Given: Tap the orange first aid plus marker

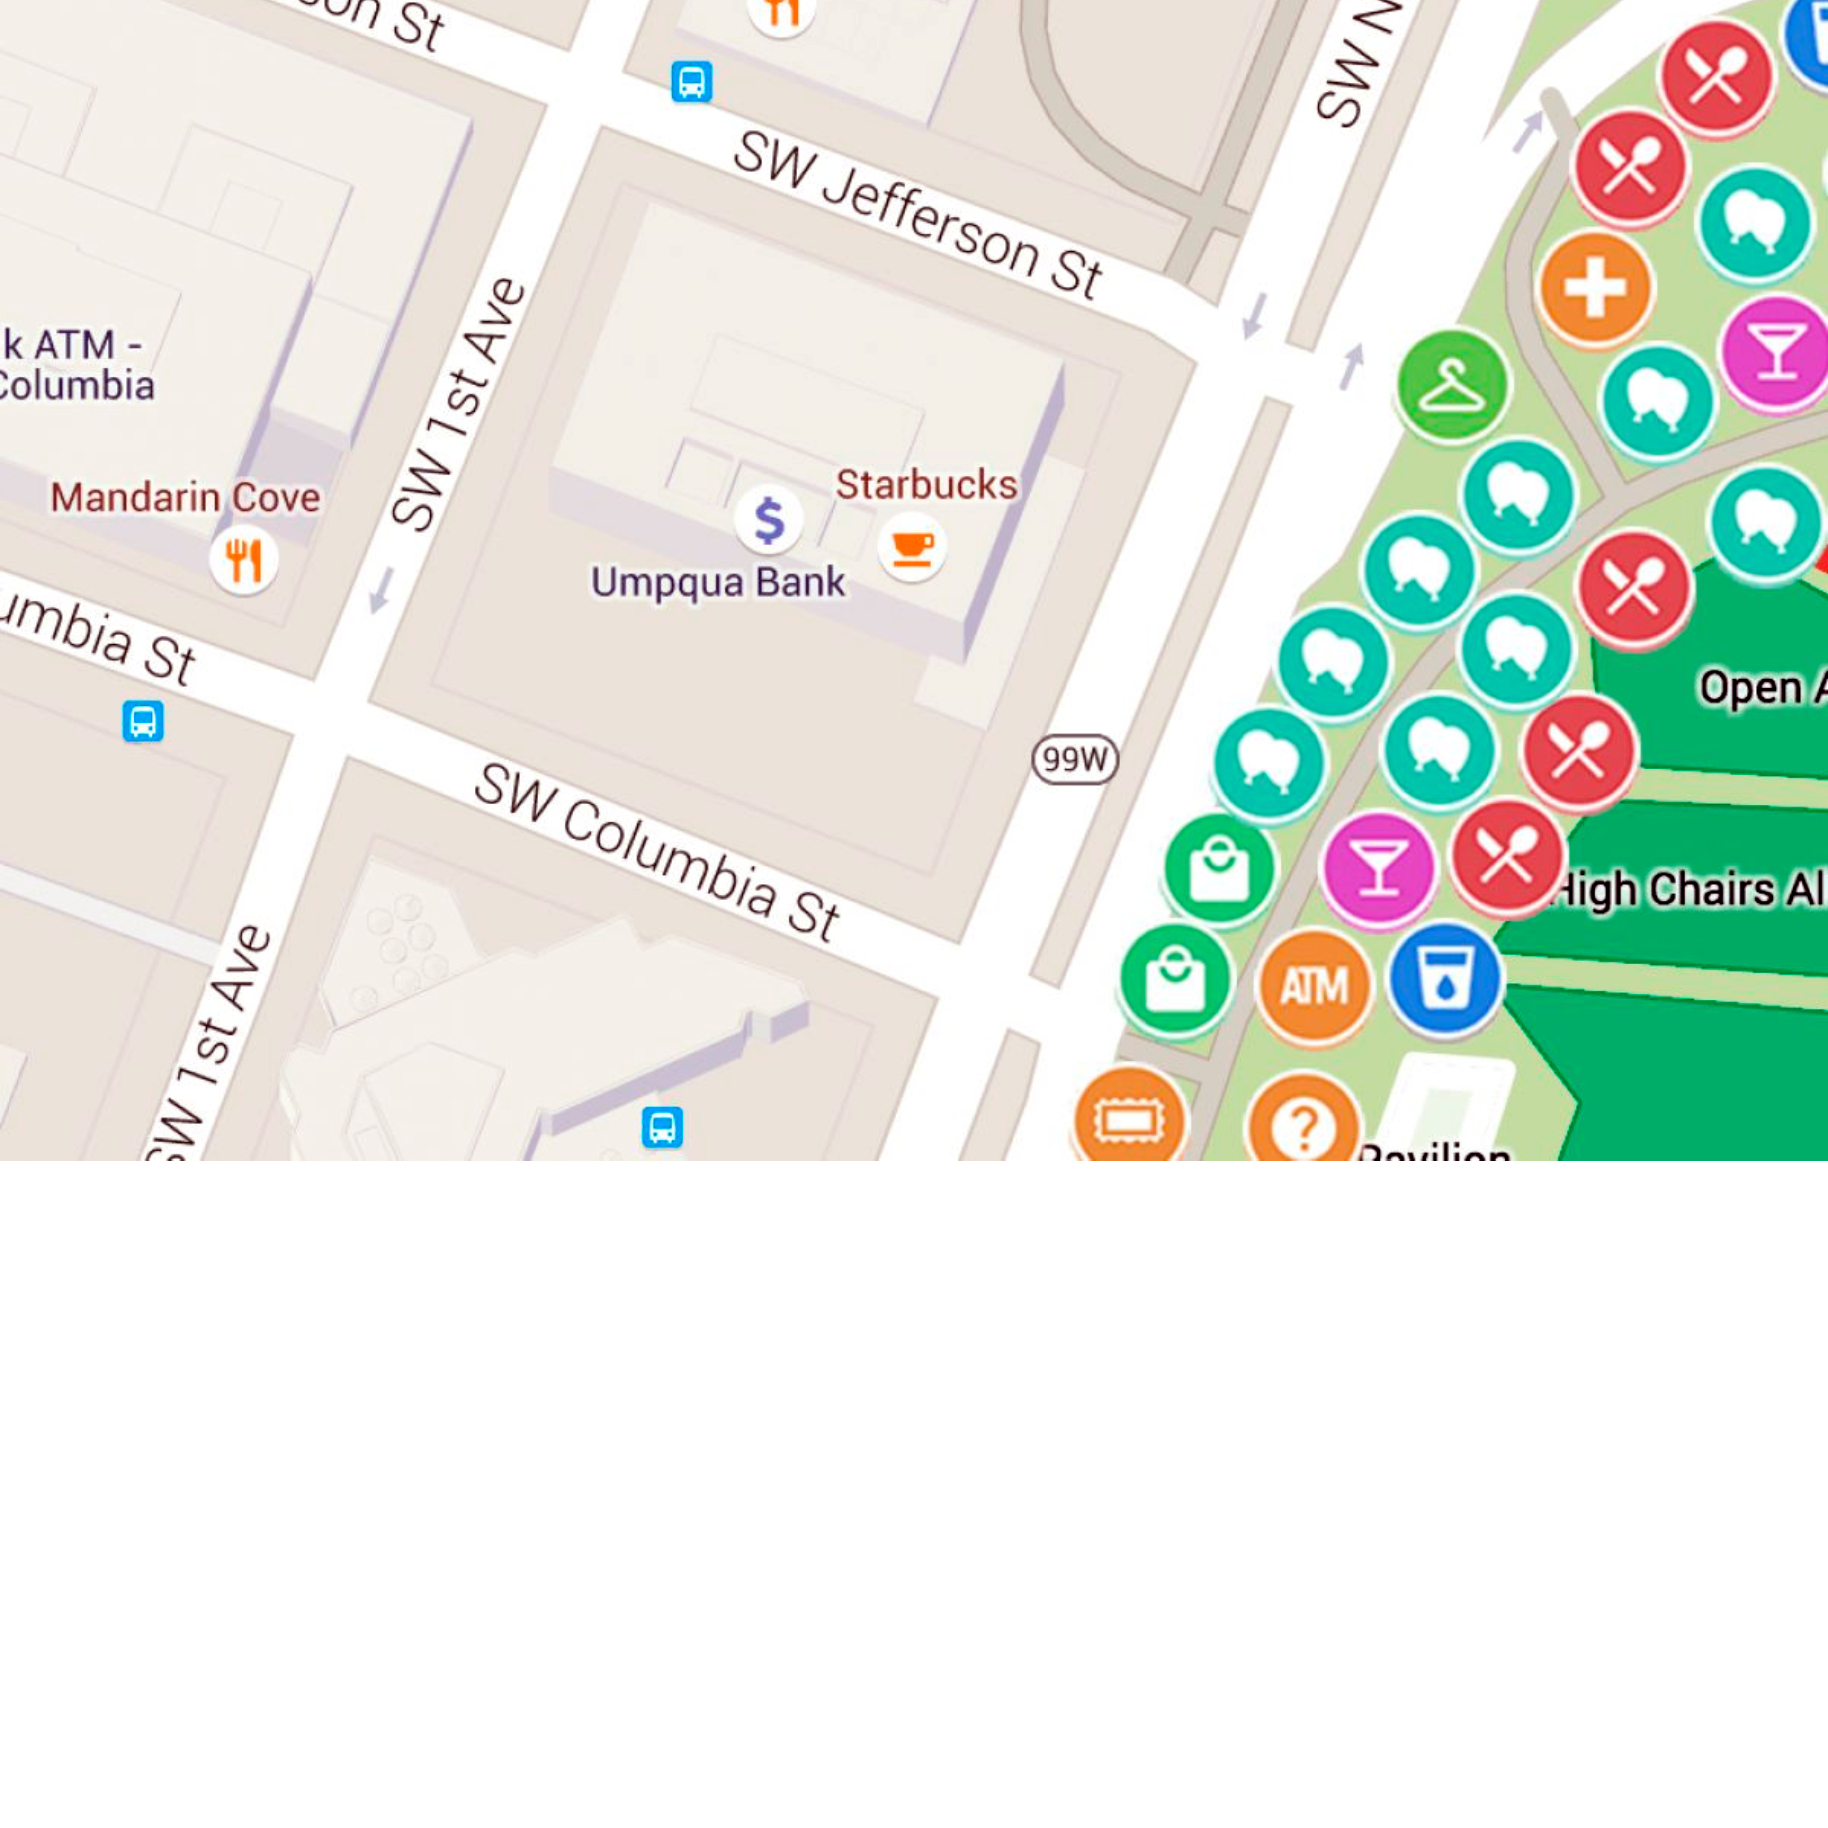Looking at the screenshot, I should pos(1595,287).
